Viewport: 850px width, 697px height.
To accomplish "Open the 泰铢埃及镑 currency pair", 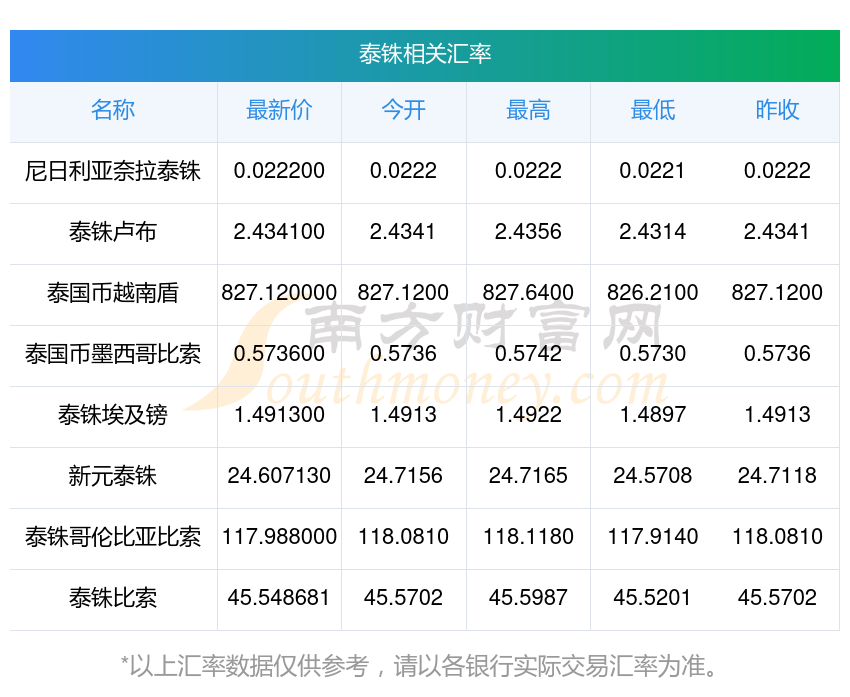I will pyautogui.click(x=113, y=415).
